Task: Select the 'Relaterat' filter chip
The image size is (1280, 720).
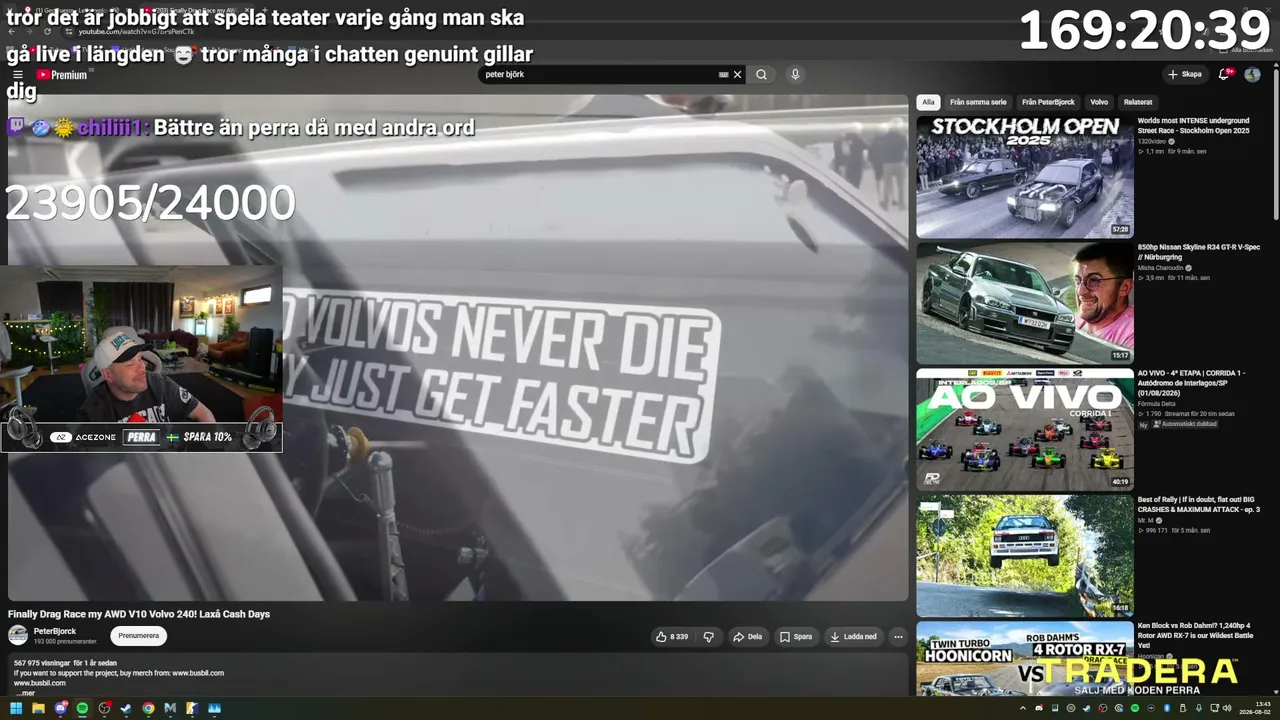Action: [x=1138, y=102]
